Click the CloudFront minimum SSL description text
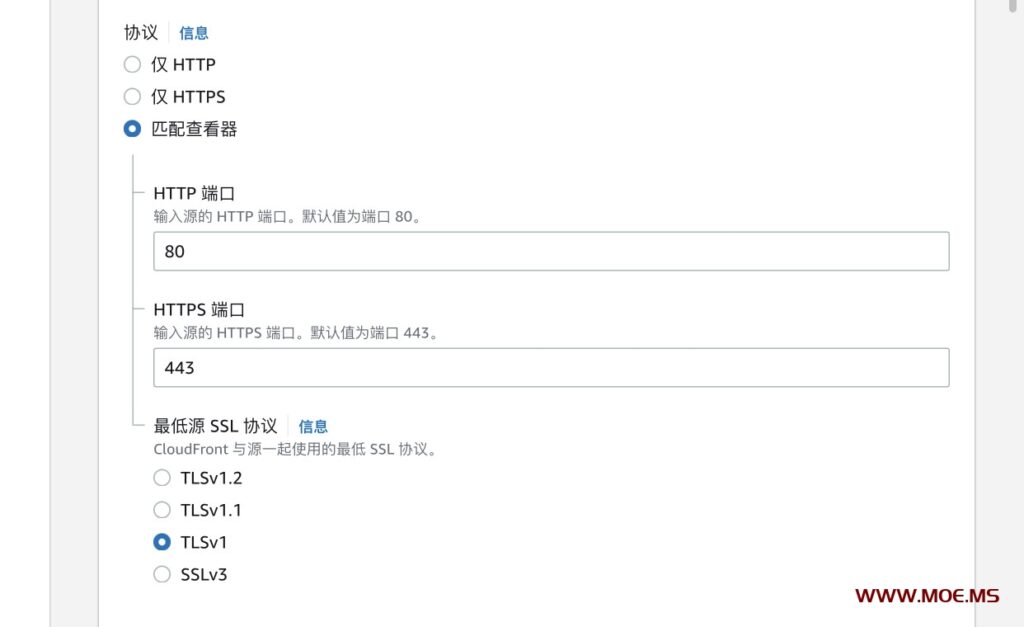The height and width of the screenshot is (627, 1024). tap(295, 449)
